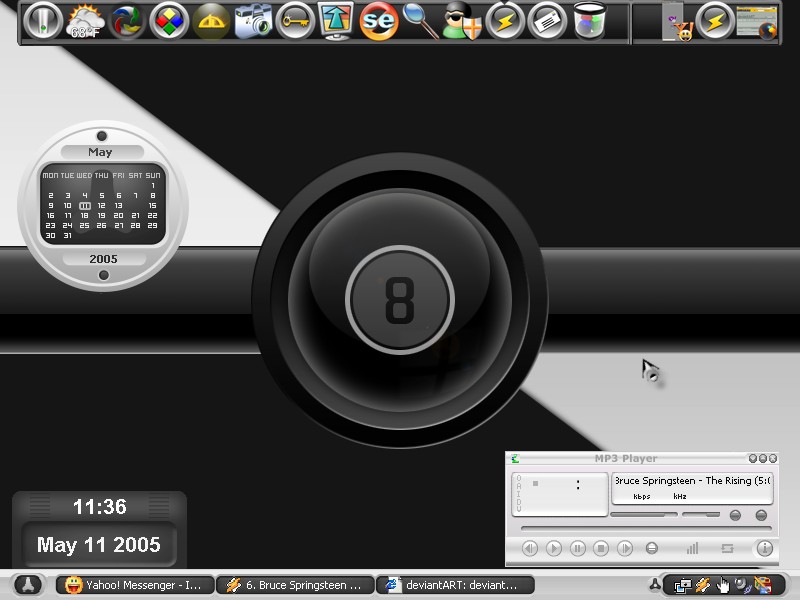Click the pause button in MP3 Player
Screen dimensions: 800x600
[578, 548]
